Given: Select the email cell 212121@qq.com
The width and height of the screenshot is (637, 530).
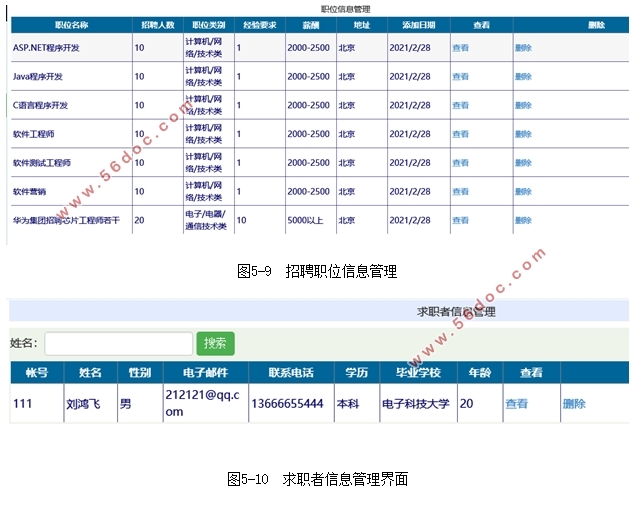Looking at the screenshot, I should click(x=206, y=404).
